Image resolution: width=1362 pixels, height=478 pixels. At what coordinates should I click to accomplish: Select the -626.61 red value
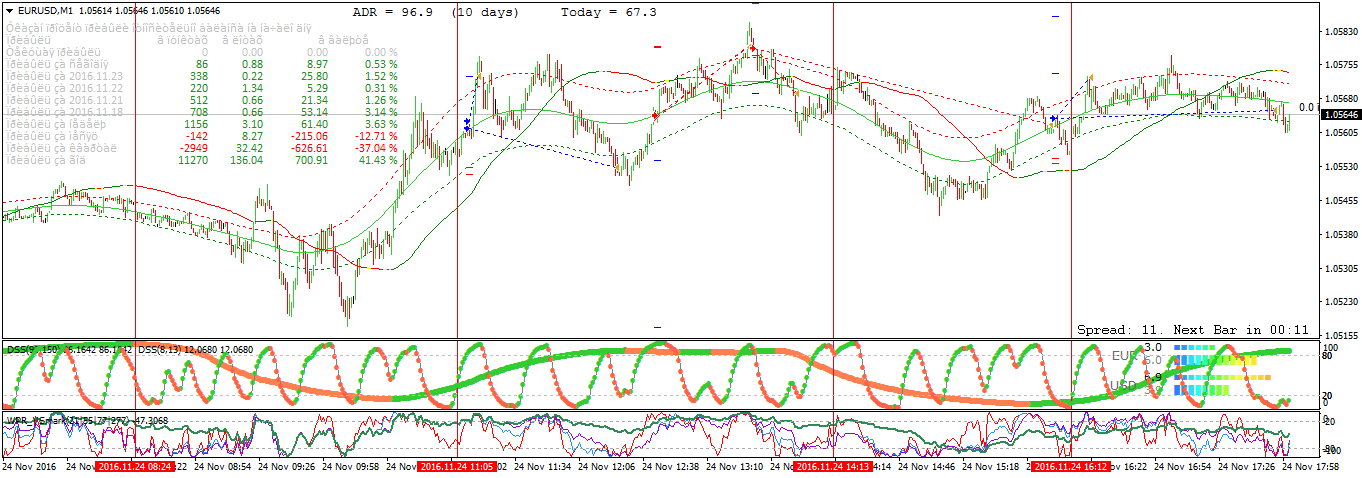point(308,146)
